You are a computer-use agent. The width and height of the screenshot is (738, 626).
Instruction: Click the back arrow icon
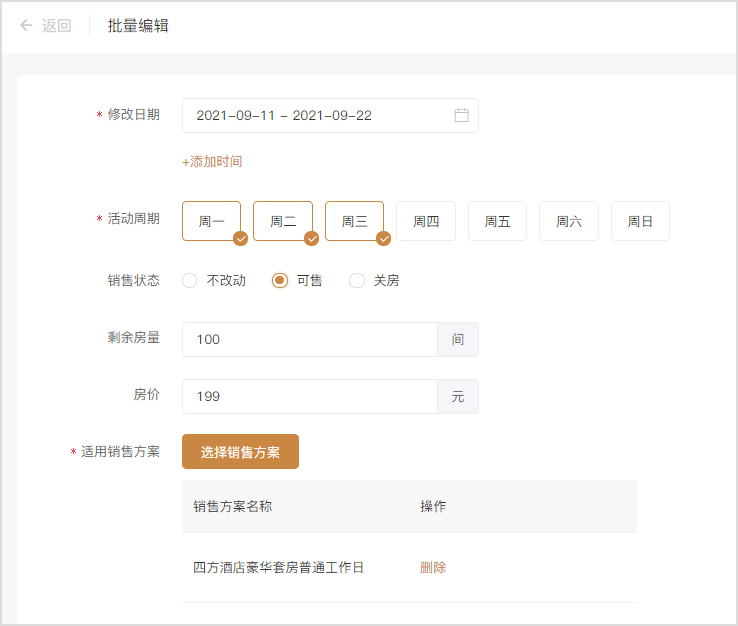click(26, 26)
